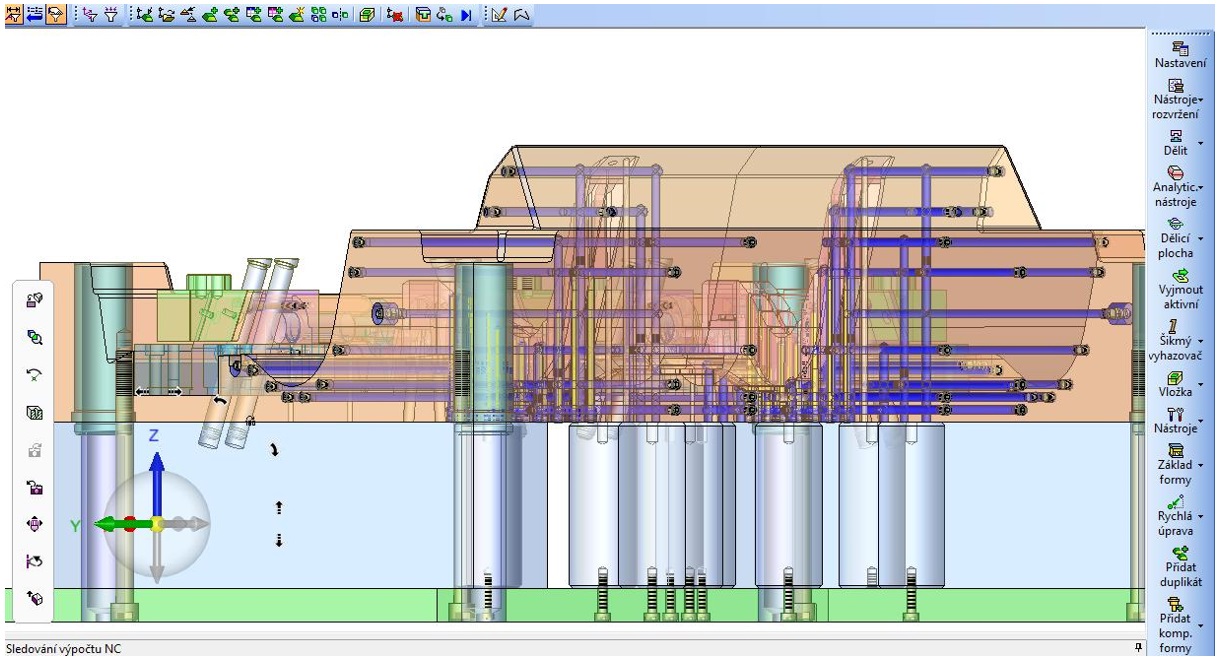Toggle the first highlighted orange toolbar button
This screenshot has height=661, width=1219.
click(14, 14)
